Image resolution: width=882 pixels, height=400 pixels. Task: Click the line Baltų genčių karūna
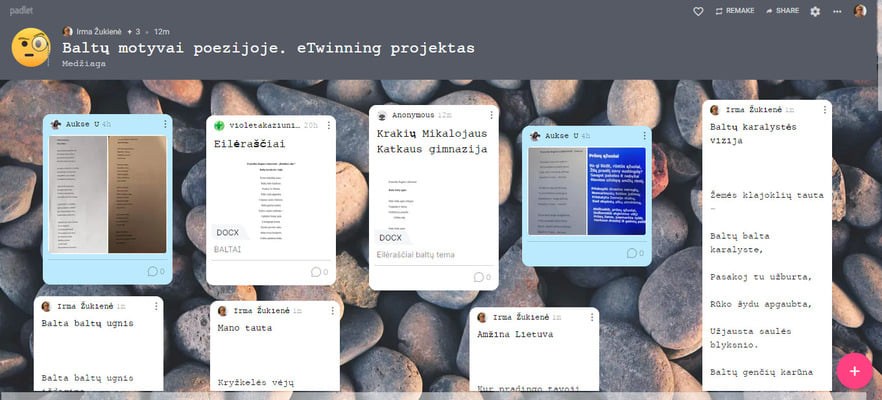761,372
